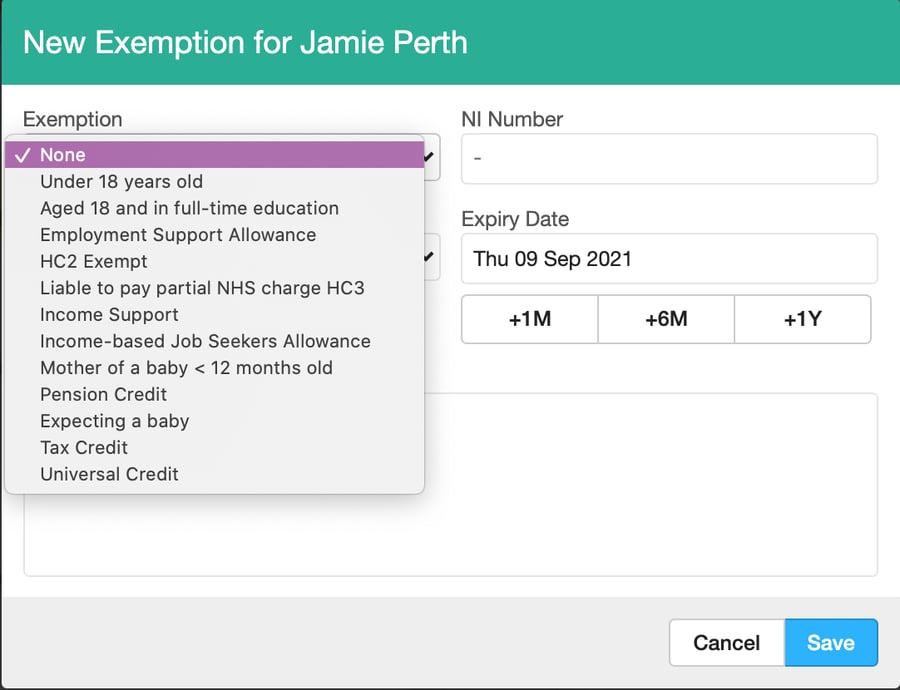This screenshot has height=690, width=900.
Task: Extend expiry by +6M
Action: point(666,320)
